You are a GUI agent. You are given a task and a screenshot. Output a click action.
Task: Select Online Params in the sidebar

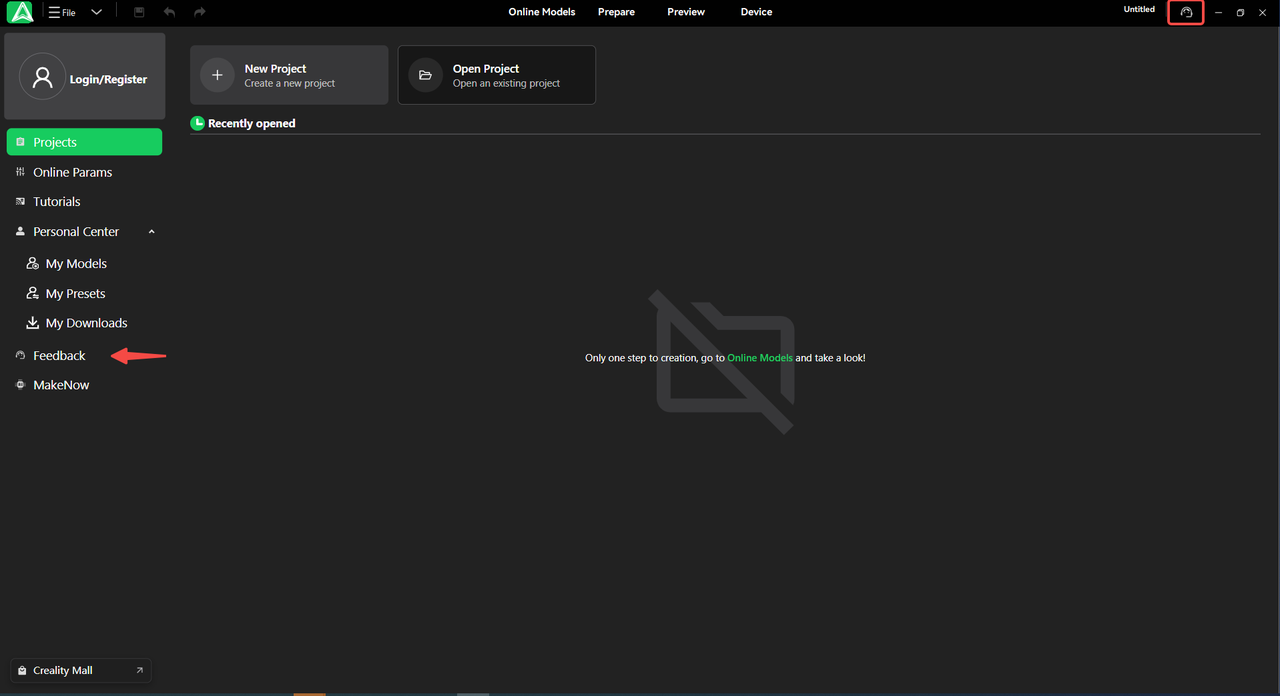[x=72, y=172]
